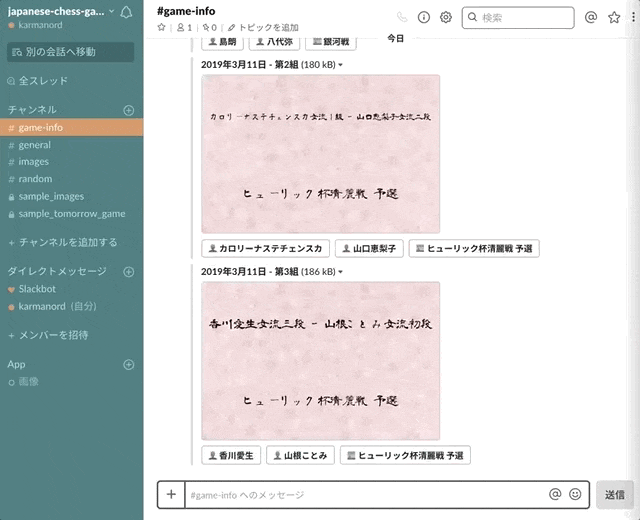Click the 検索 search field
Image resolution: width=640 pixels, height=520 pixels.
pos(518,18)
